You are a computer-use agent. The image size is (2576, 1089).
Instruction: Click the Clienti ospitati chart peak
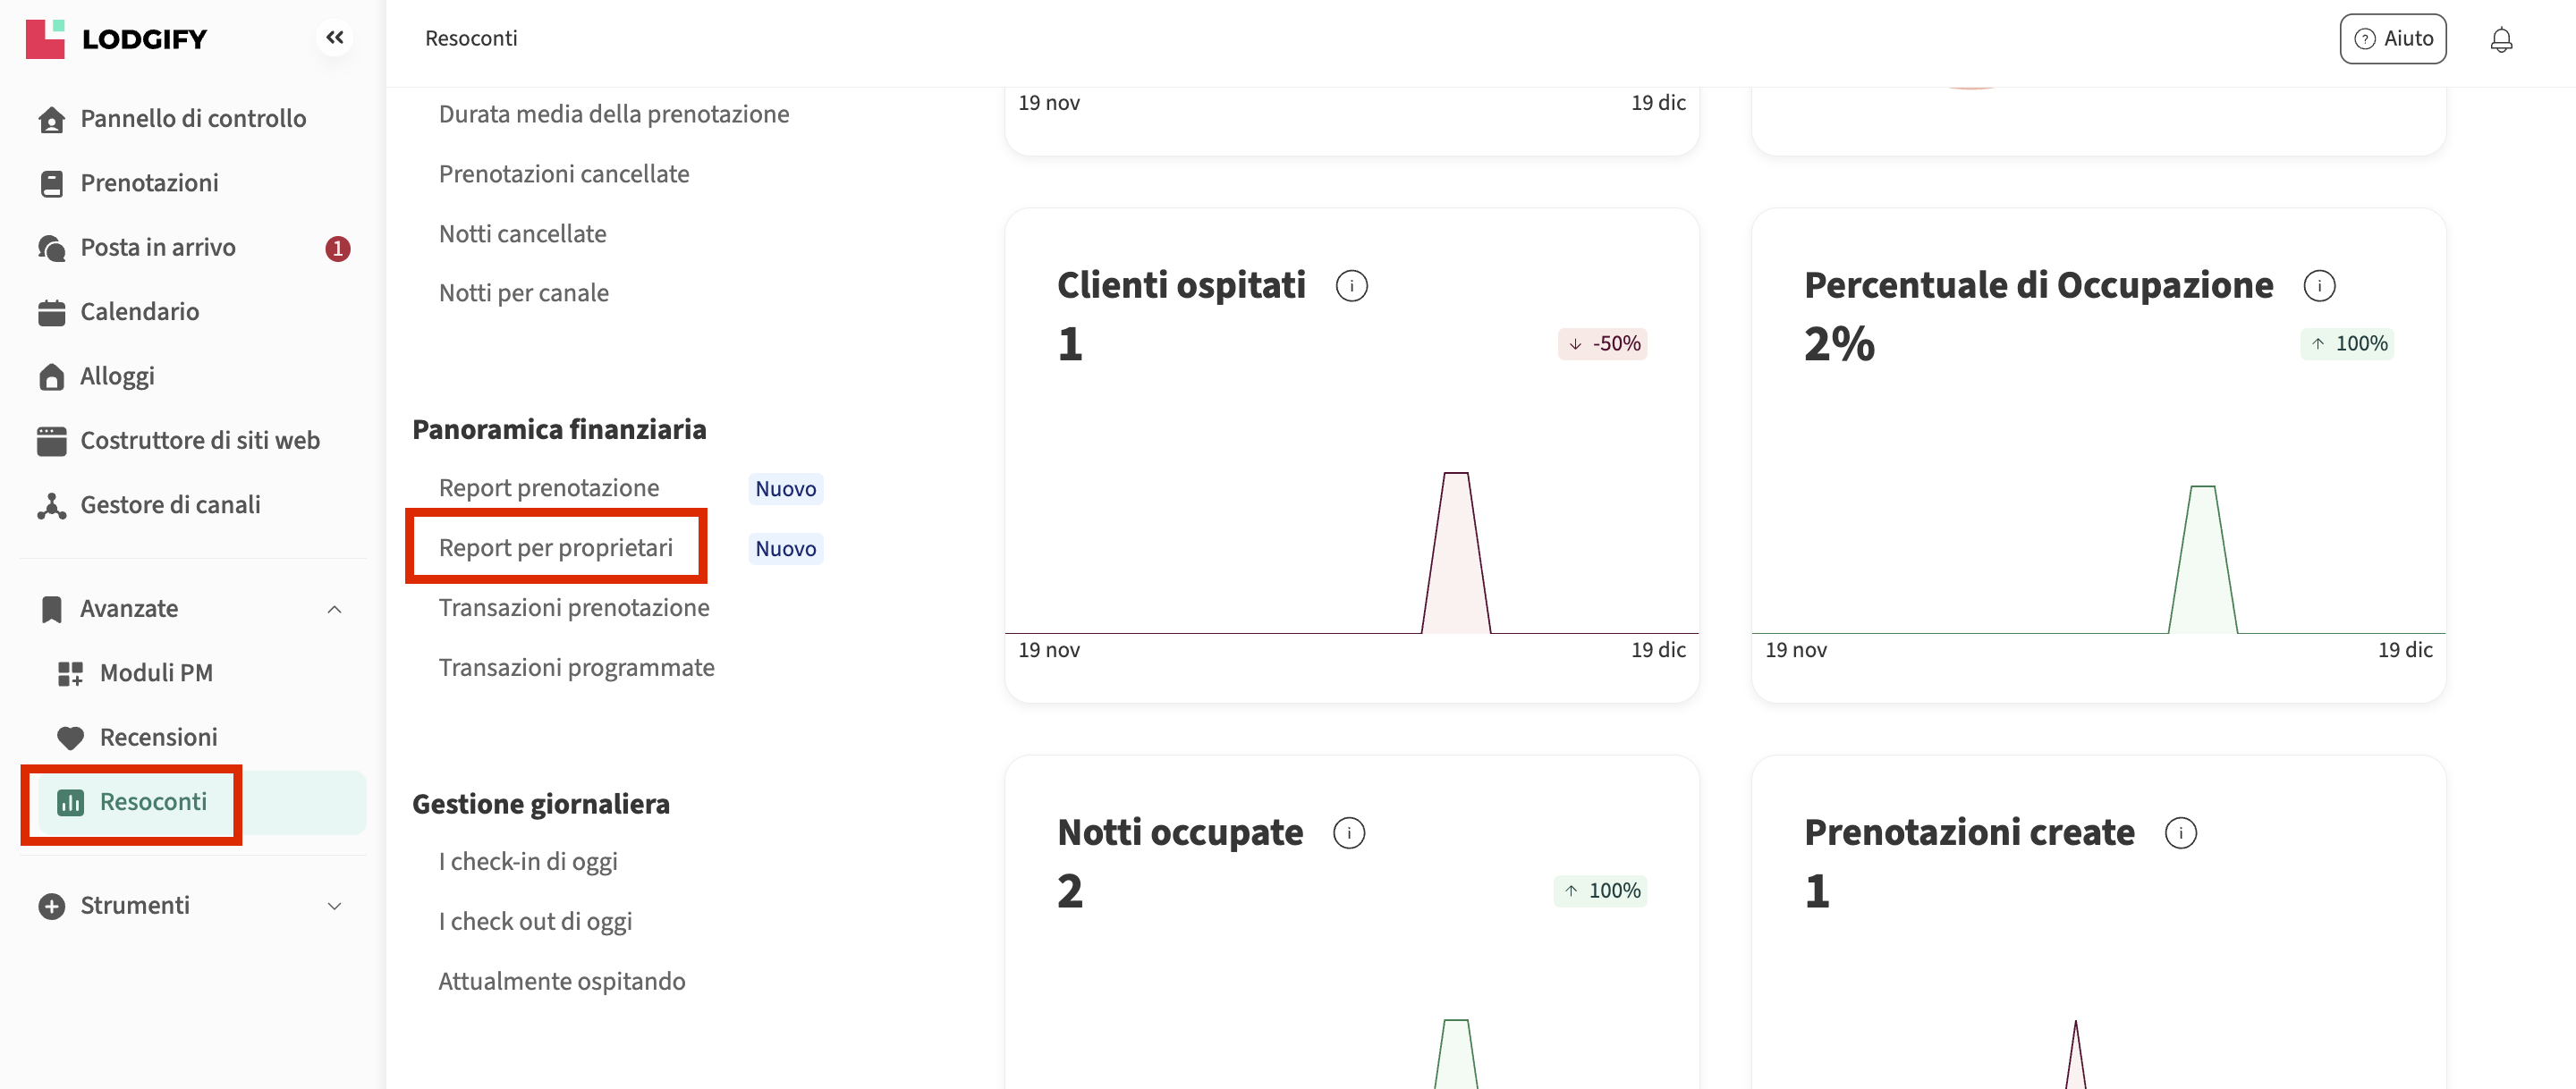point(1456,480)
